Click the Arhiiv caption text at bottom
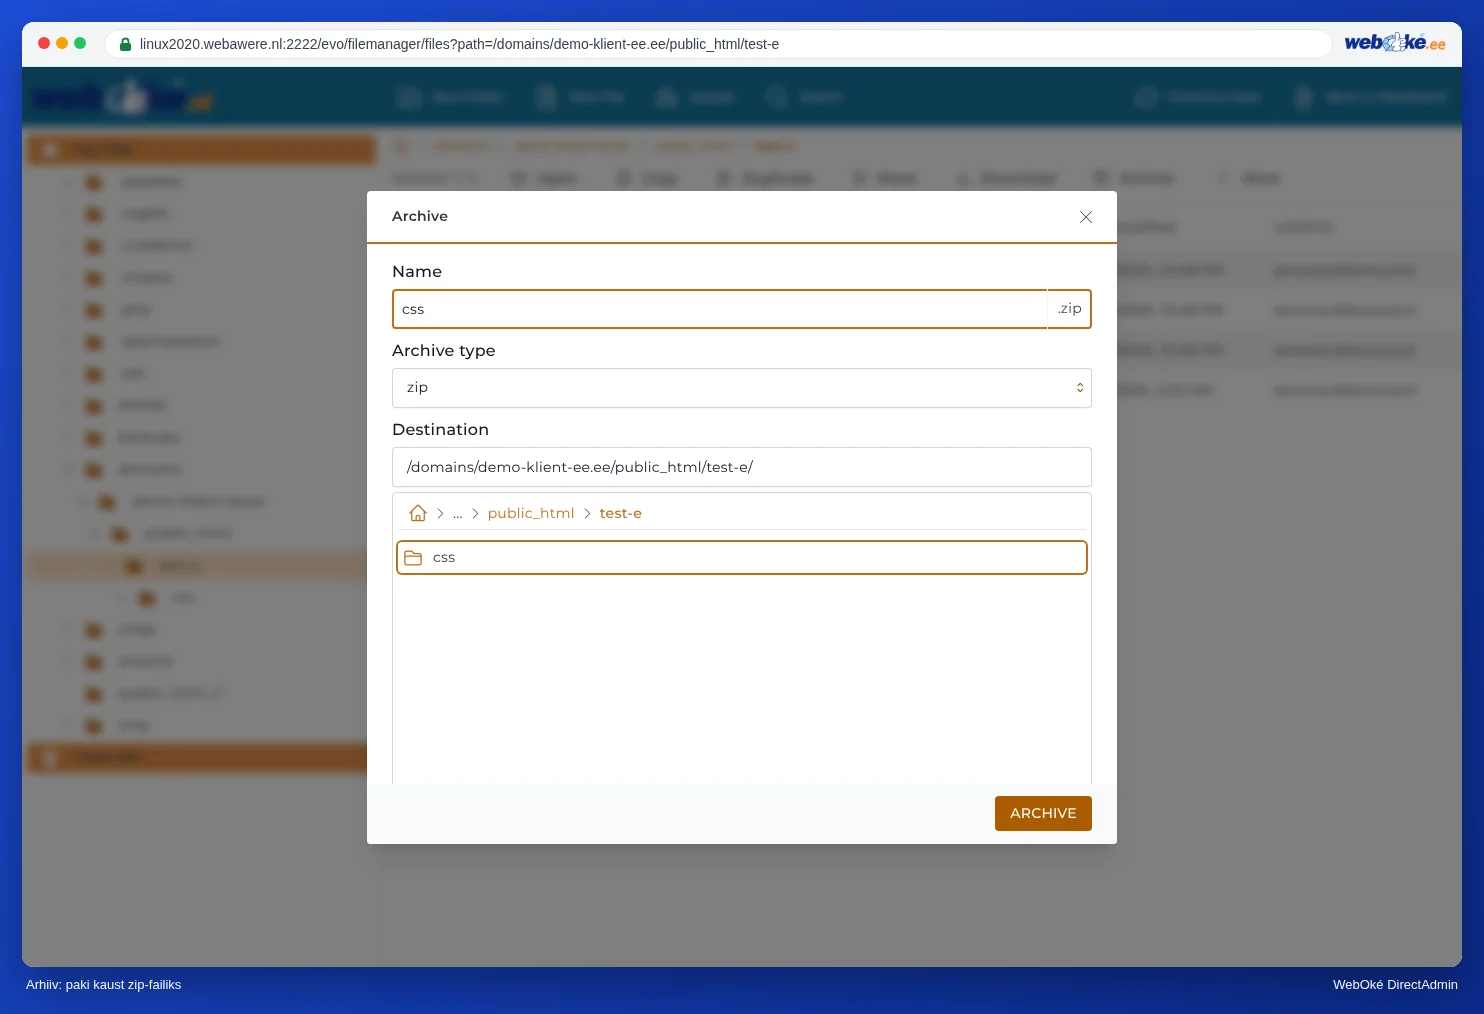 tap(104, 985)
